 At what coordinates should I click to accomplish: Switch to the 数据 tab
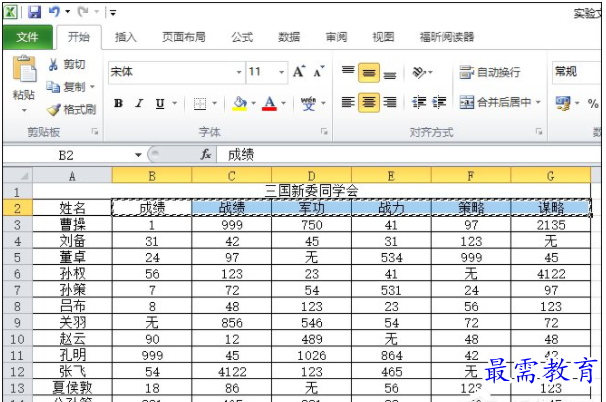tap(289, 37)
